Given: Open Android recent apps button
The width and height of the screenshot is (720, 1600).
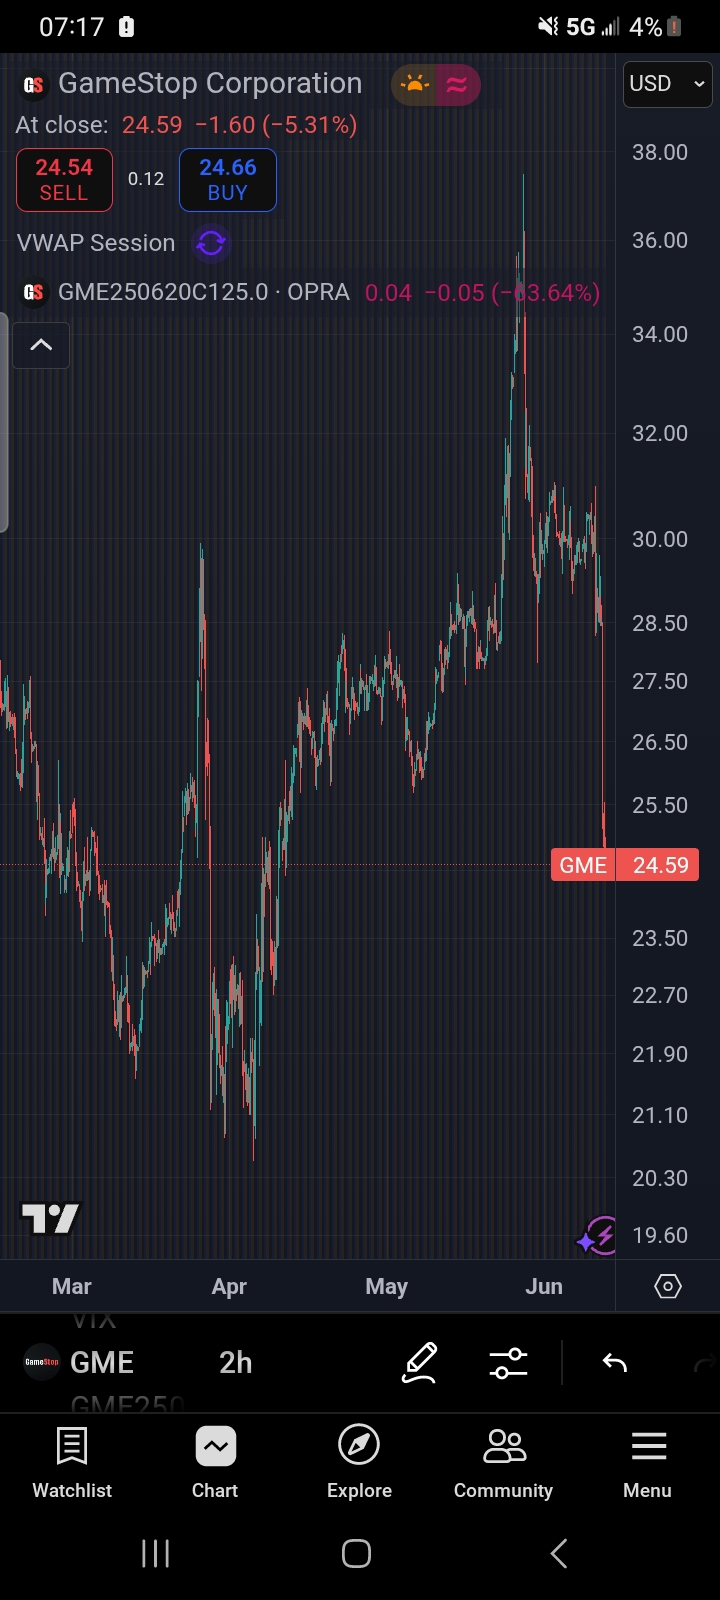Looking at the screenshot, I should (155, 1553).
